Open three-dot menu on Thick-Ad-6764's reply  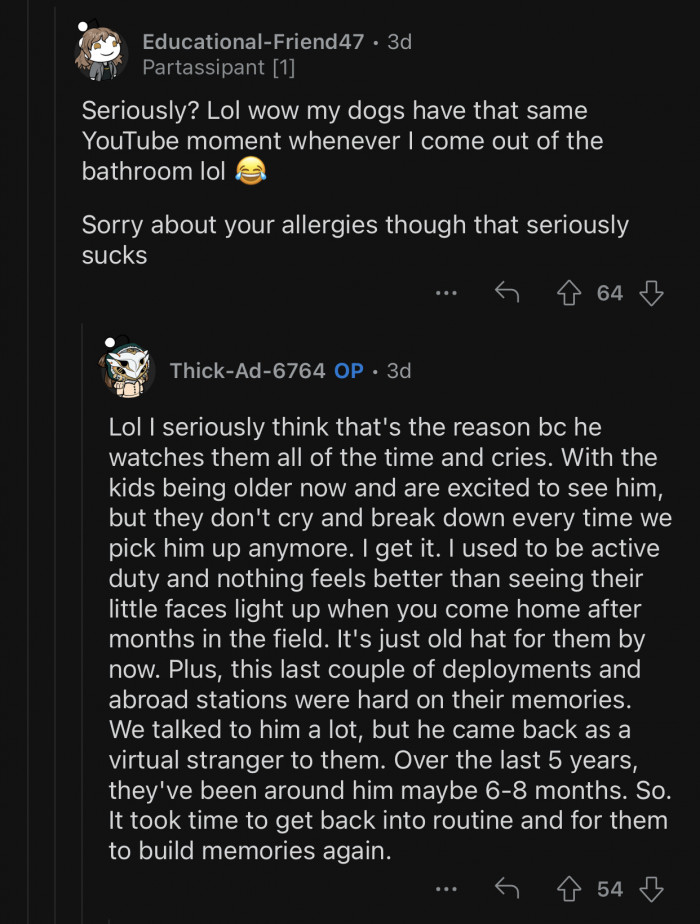(446, 888)
